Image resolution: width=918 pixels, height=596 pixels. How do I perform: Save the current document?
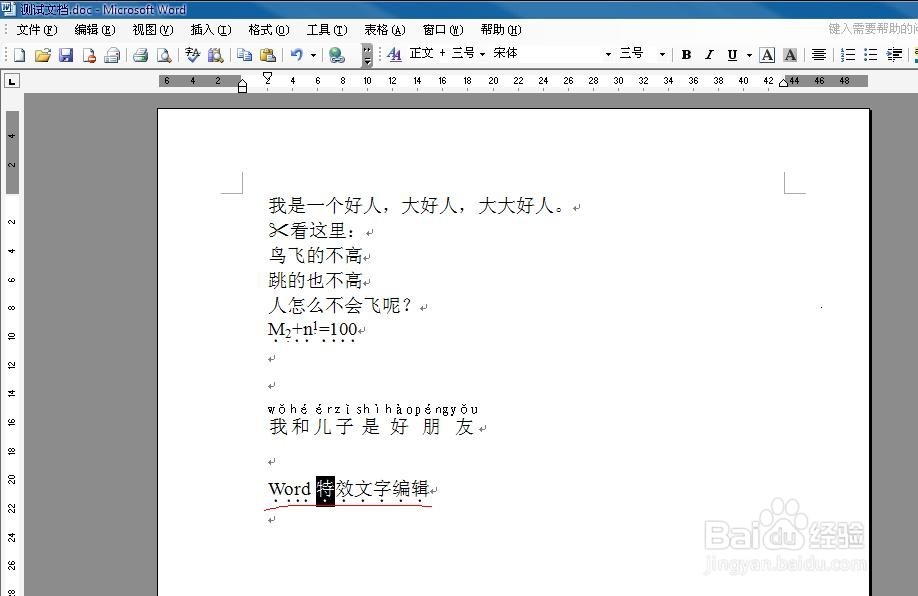pyautogui.click(x=64, y=54)
